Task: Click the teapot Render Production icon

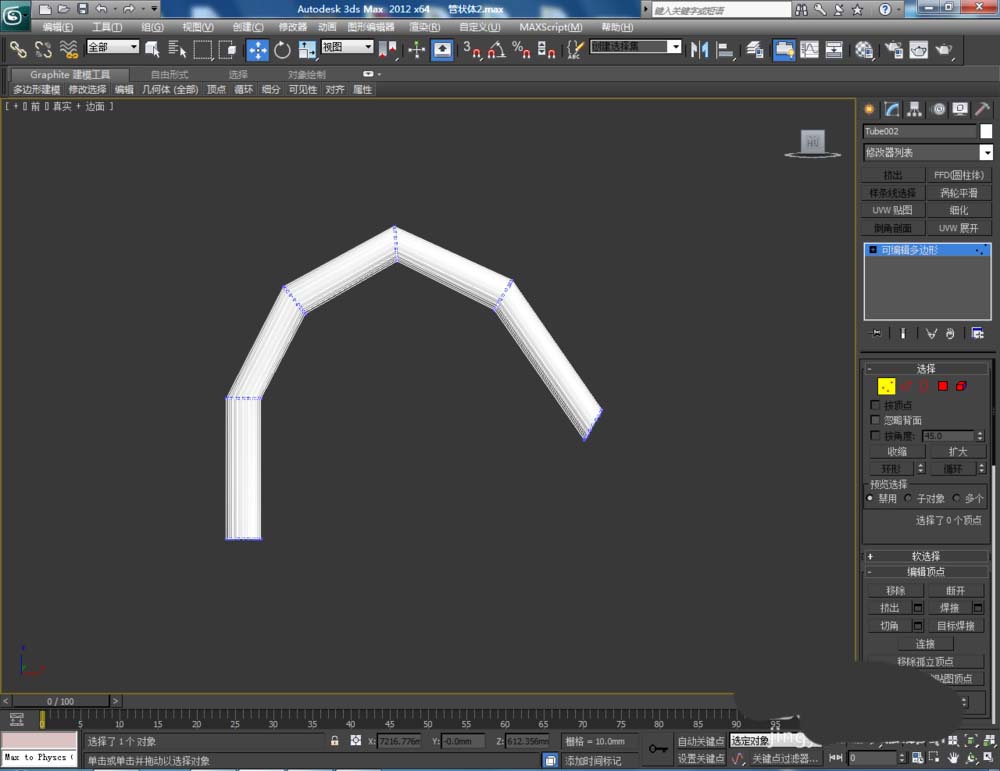Action: point(943,49)
